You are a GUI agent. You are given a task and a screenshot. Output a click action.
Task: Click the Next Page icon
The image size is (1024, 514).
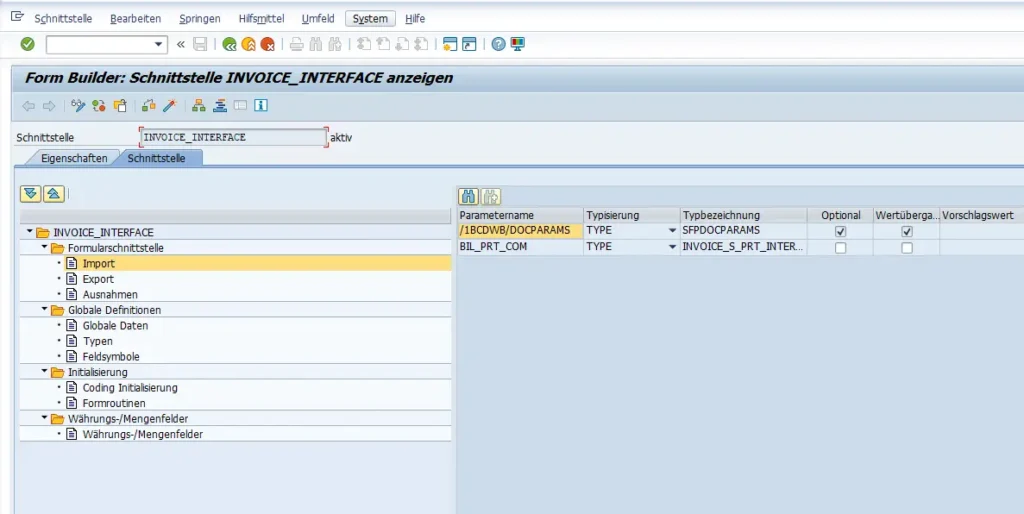pos(402,44)
